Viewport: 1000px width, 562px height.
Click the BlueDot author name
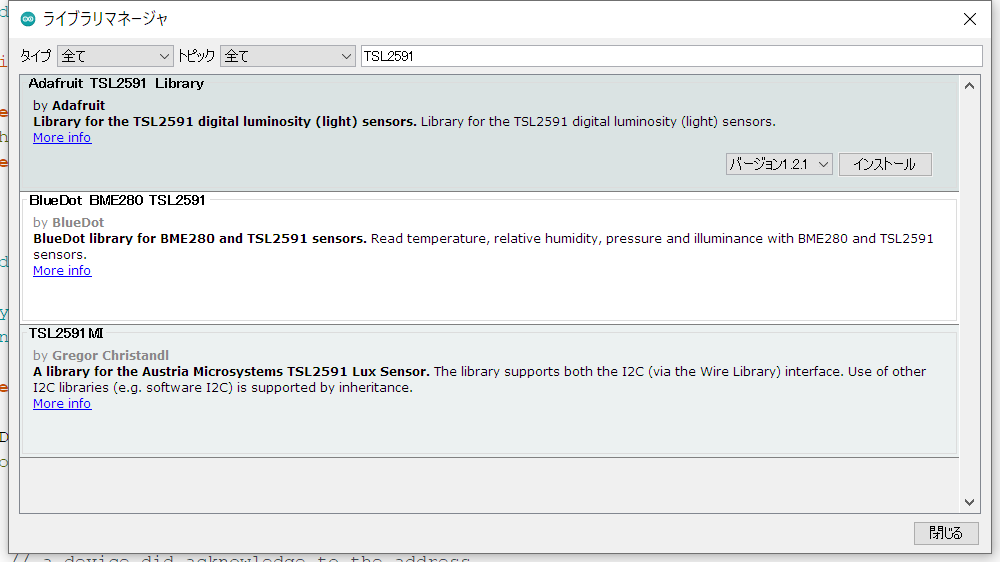click(x=78, y=222)
